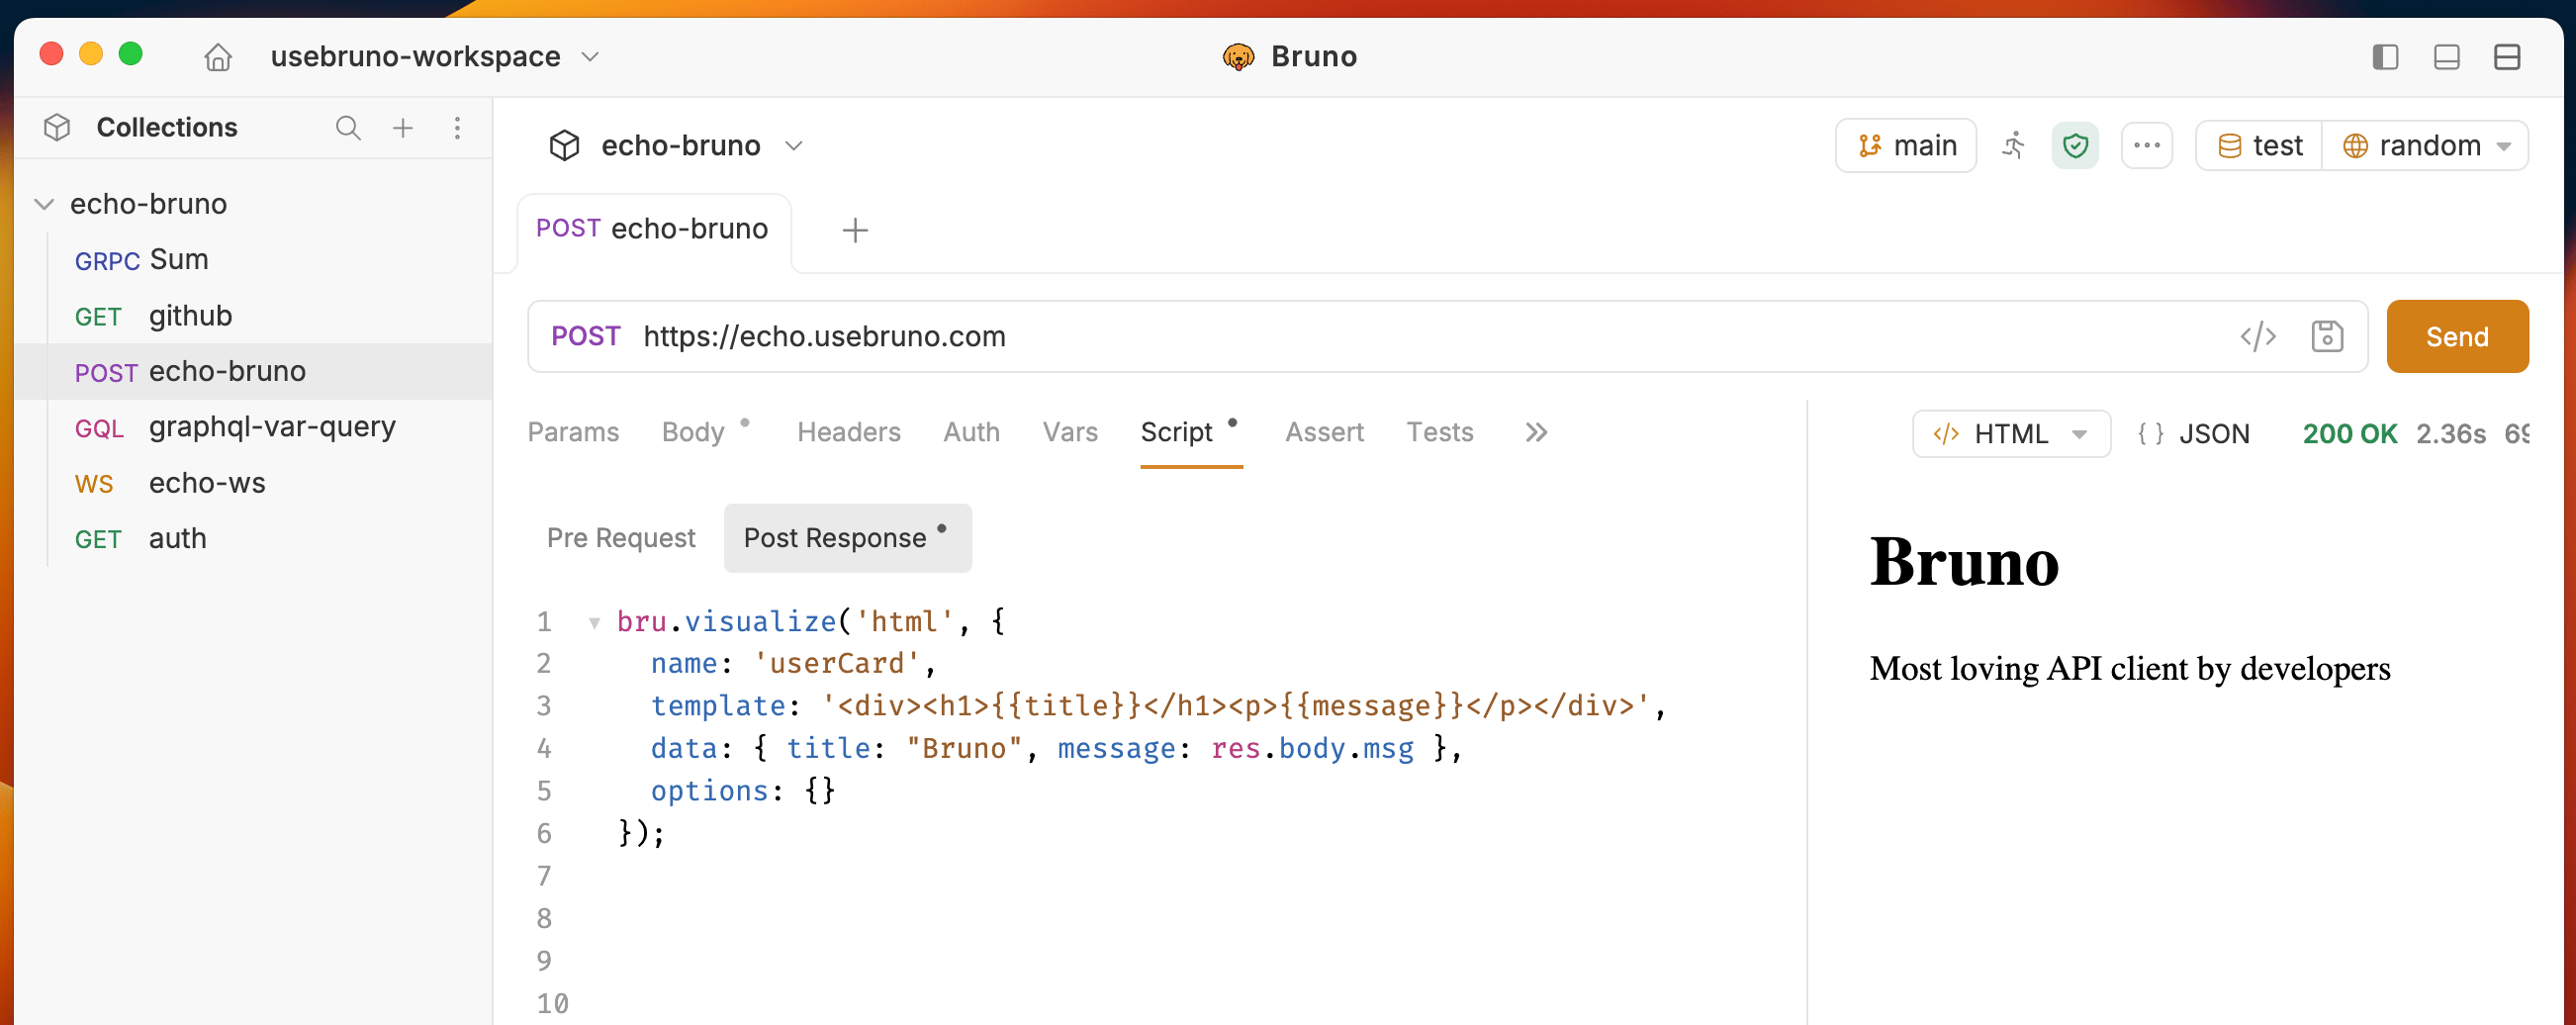The height and width of the screenshot is (1025, 2576).
Task: Switch to the Pre Request script
Action: [x=621, y=538]
